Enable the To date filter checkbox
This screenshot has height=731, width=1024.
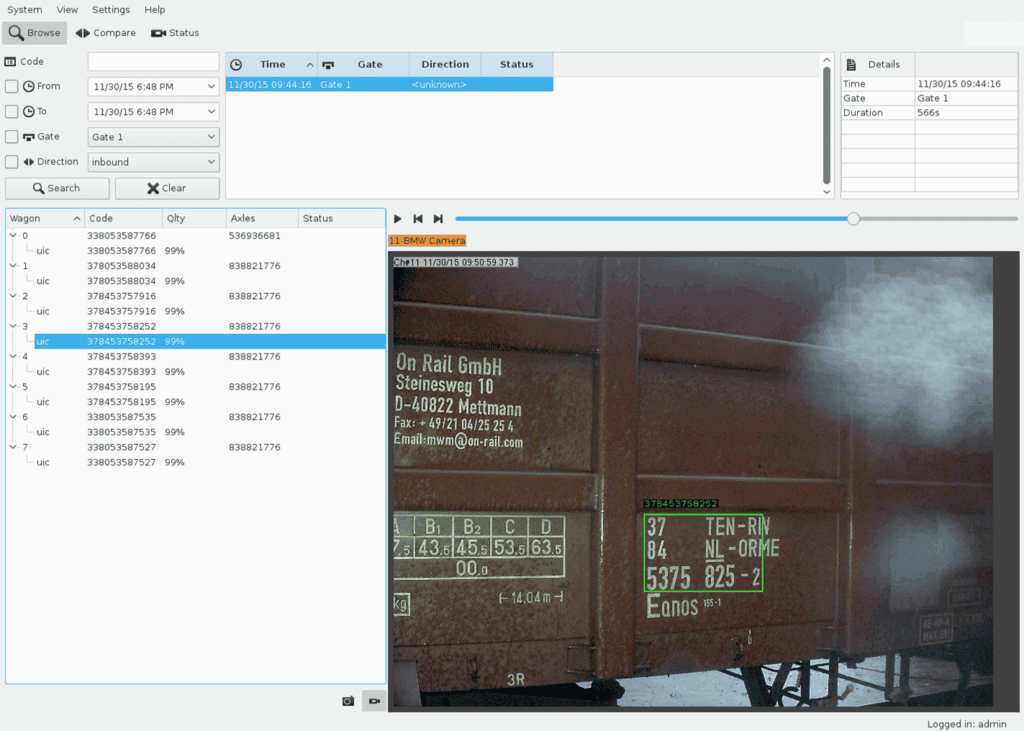(x=12, y=112)
